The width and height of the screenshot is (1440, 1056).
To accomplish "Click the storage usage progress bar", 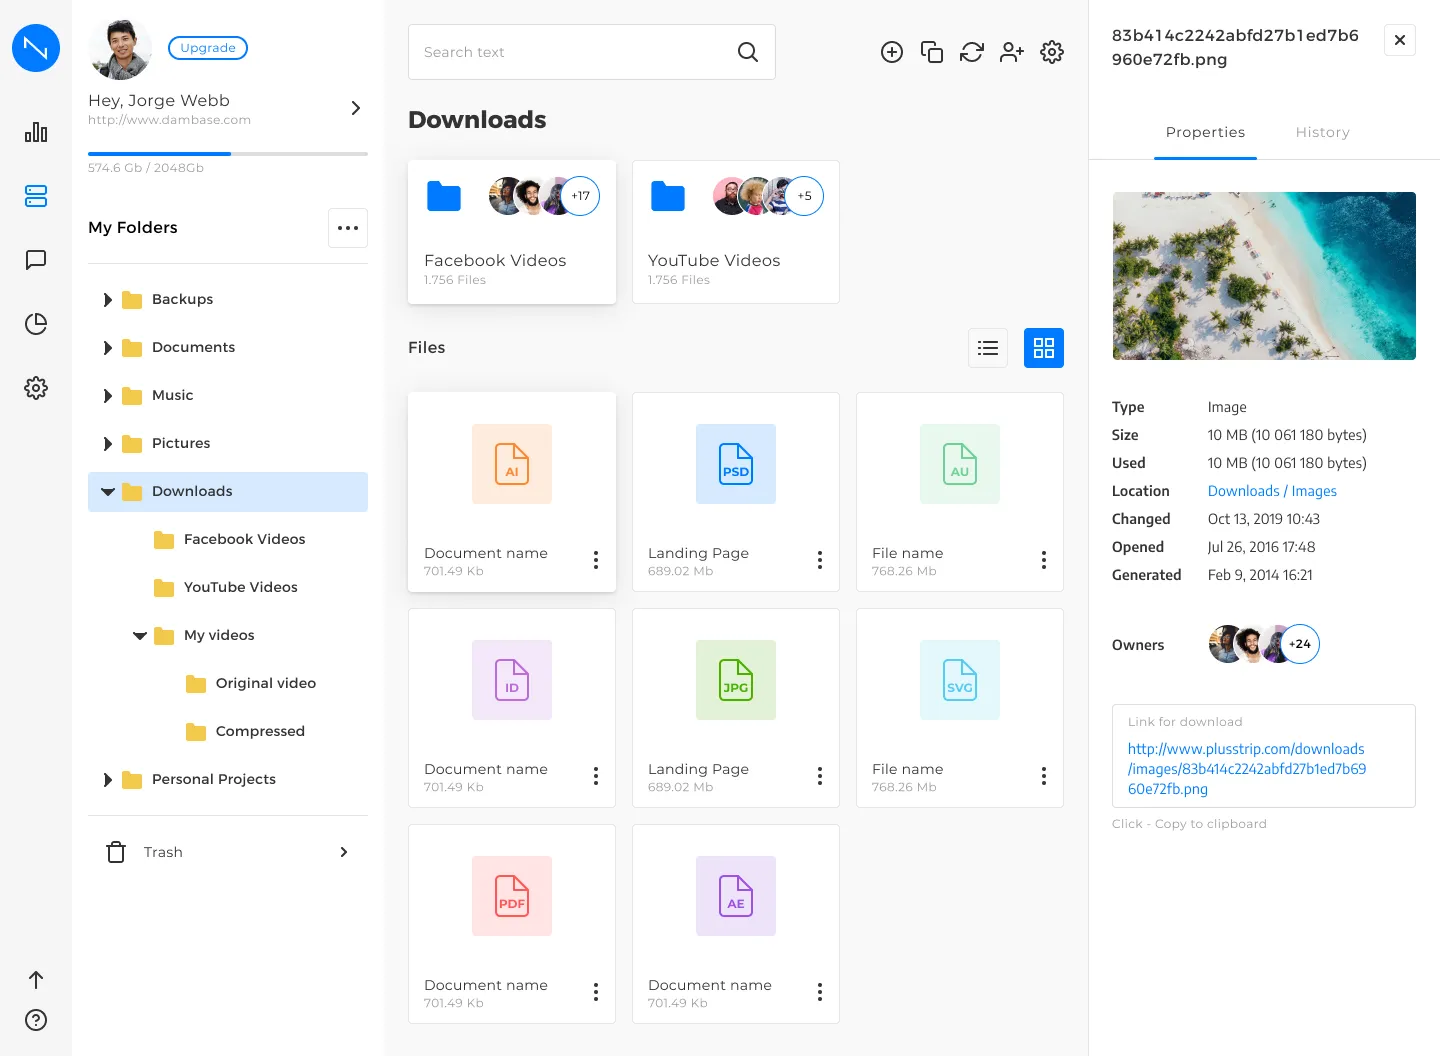I will point(228,153).
